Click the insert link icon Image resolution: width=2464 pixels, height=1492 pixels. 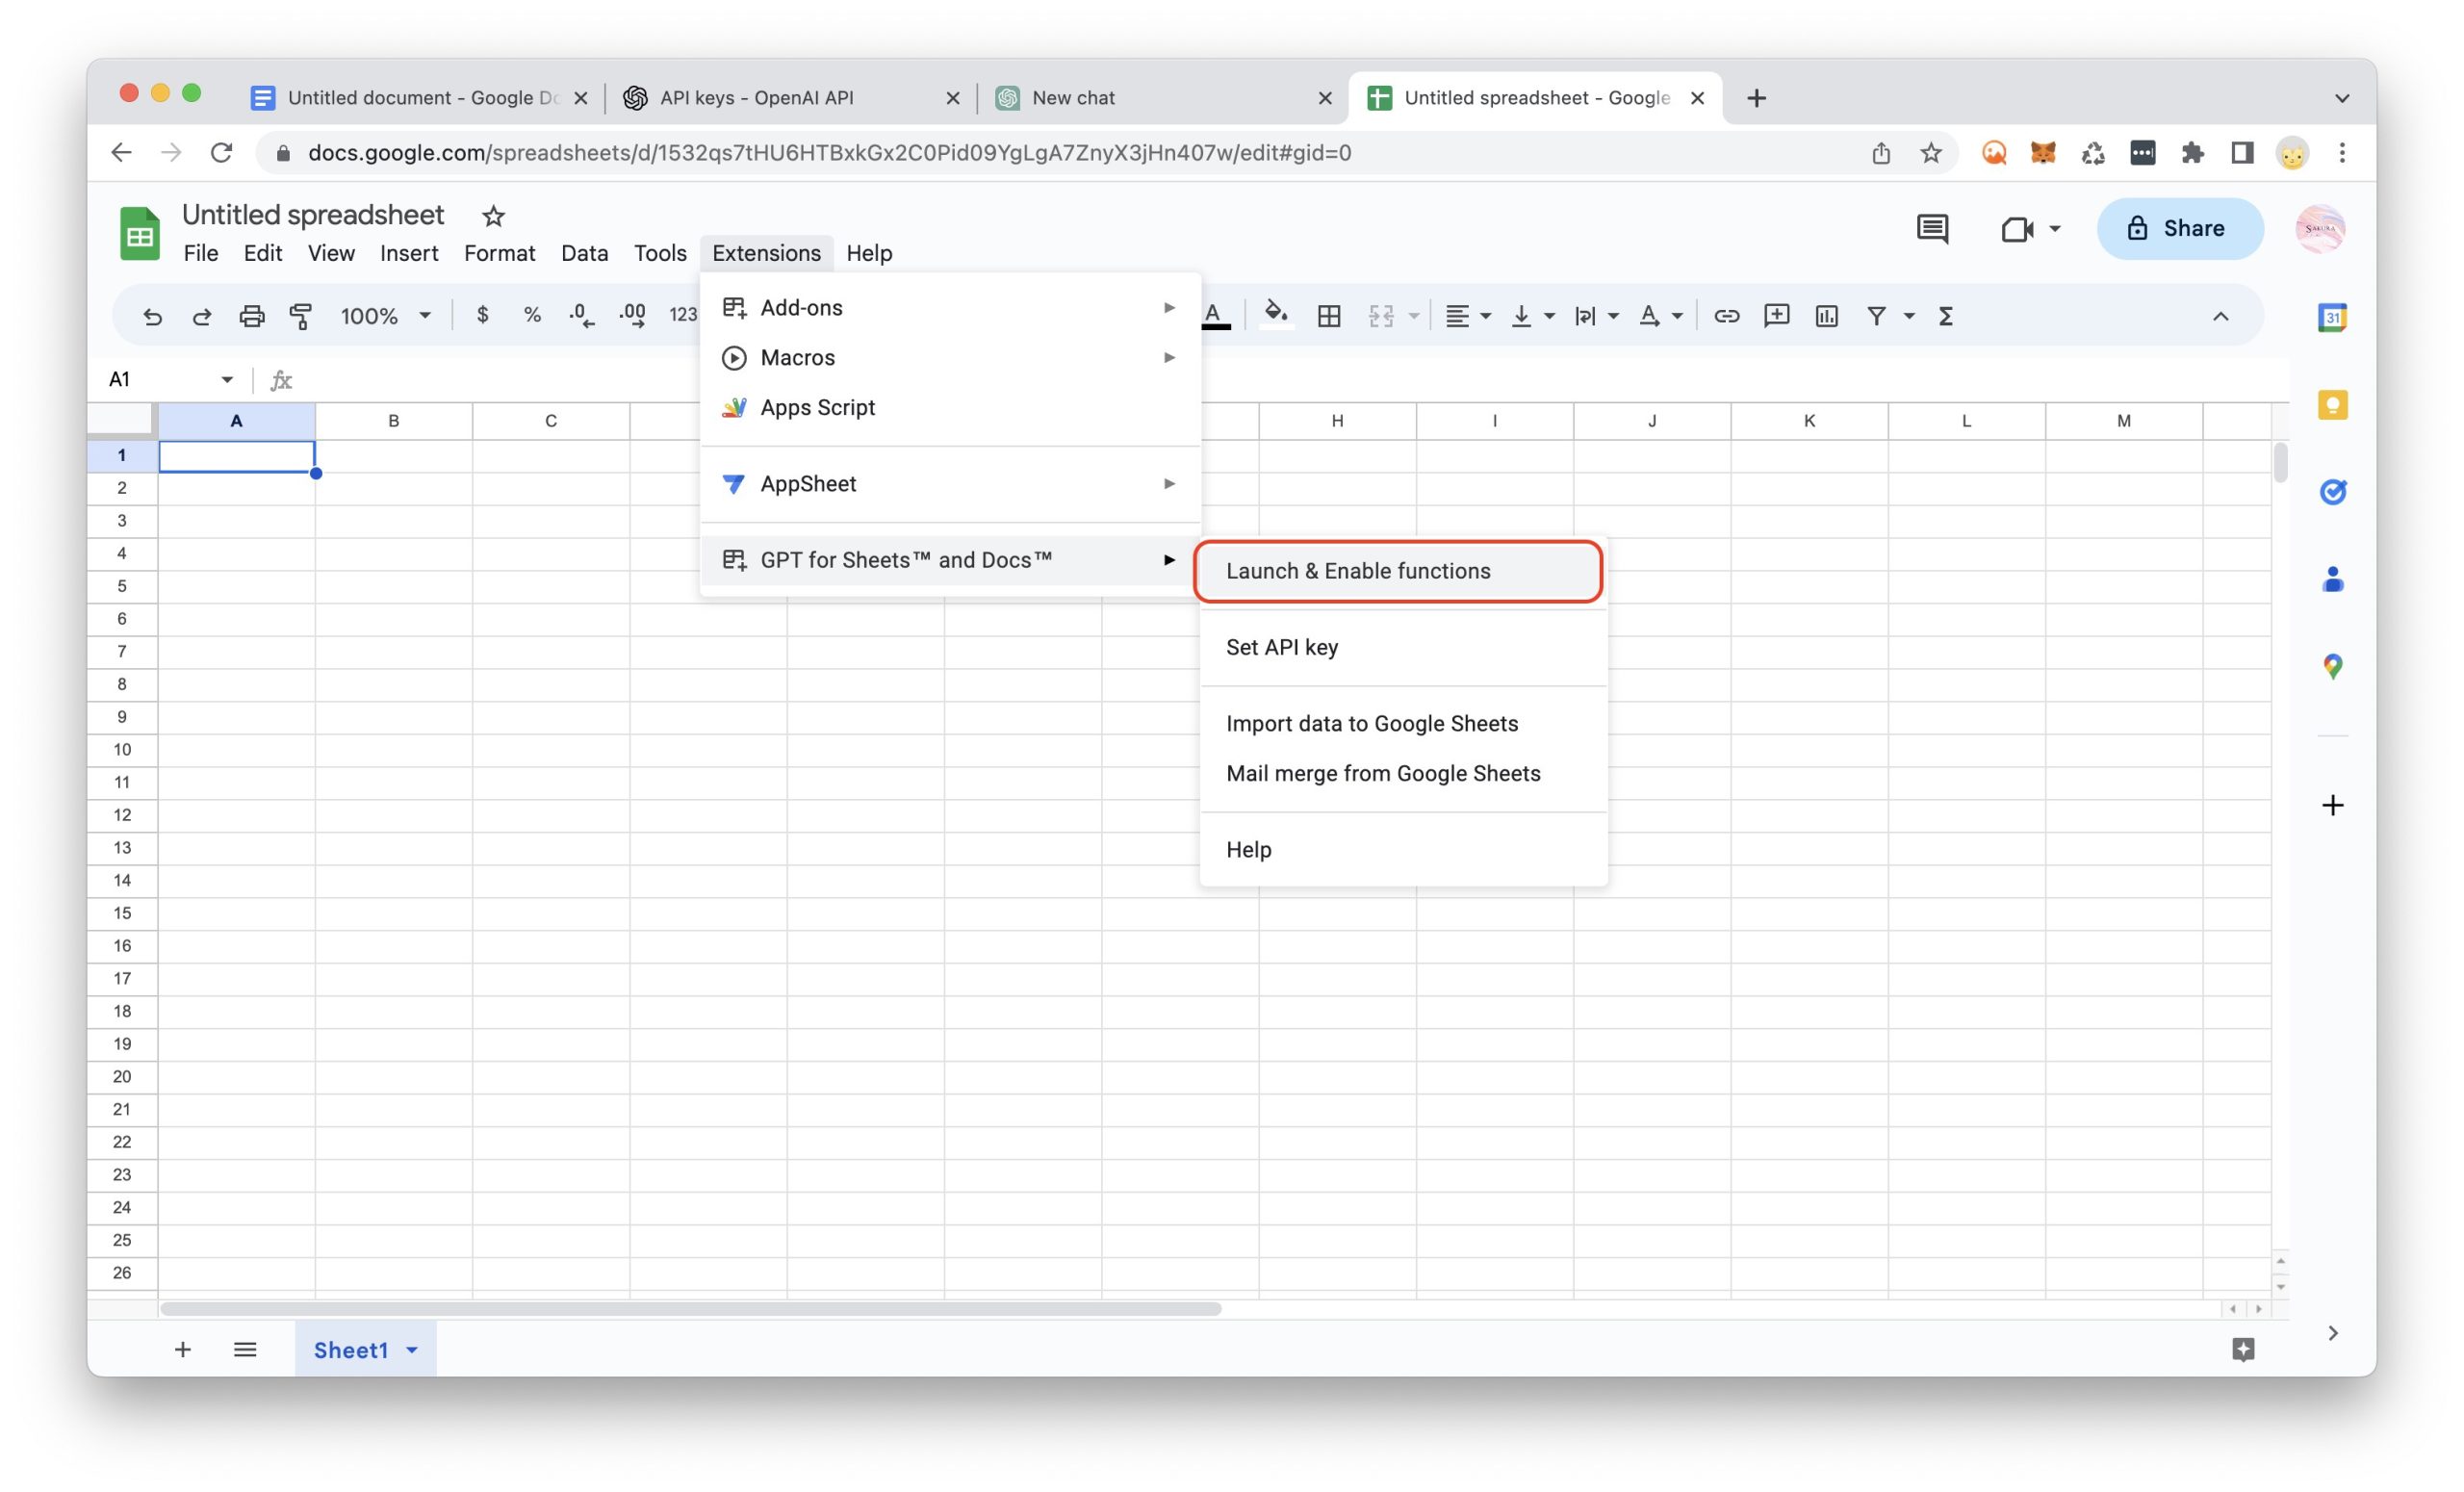pos(1726,316)
